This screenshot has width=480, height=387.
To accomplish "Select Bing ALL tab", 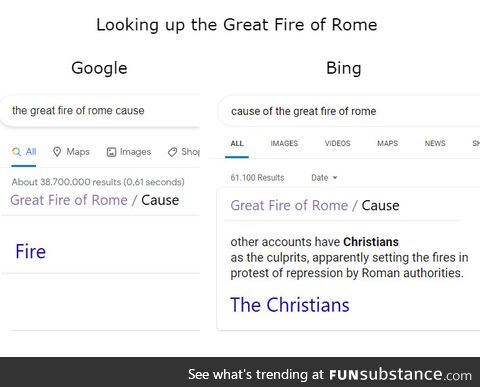I will coord(237,144).
